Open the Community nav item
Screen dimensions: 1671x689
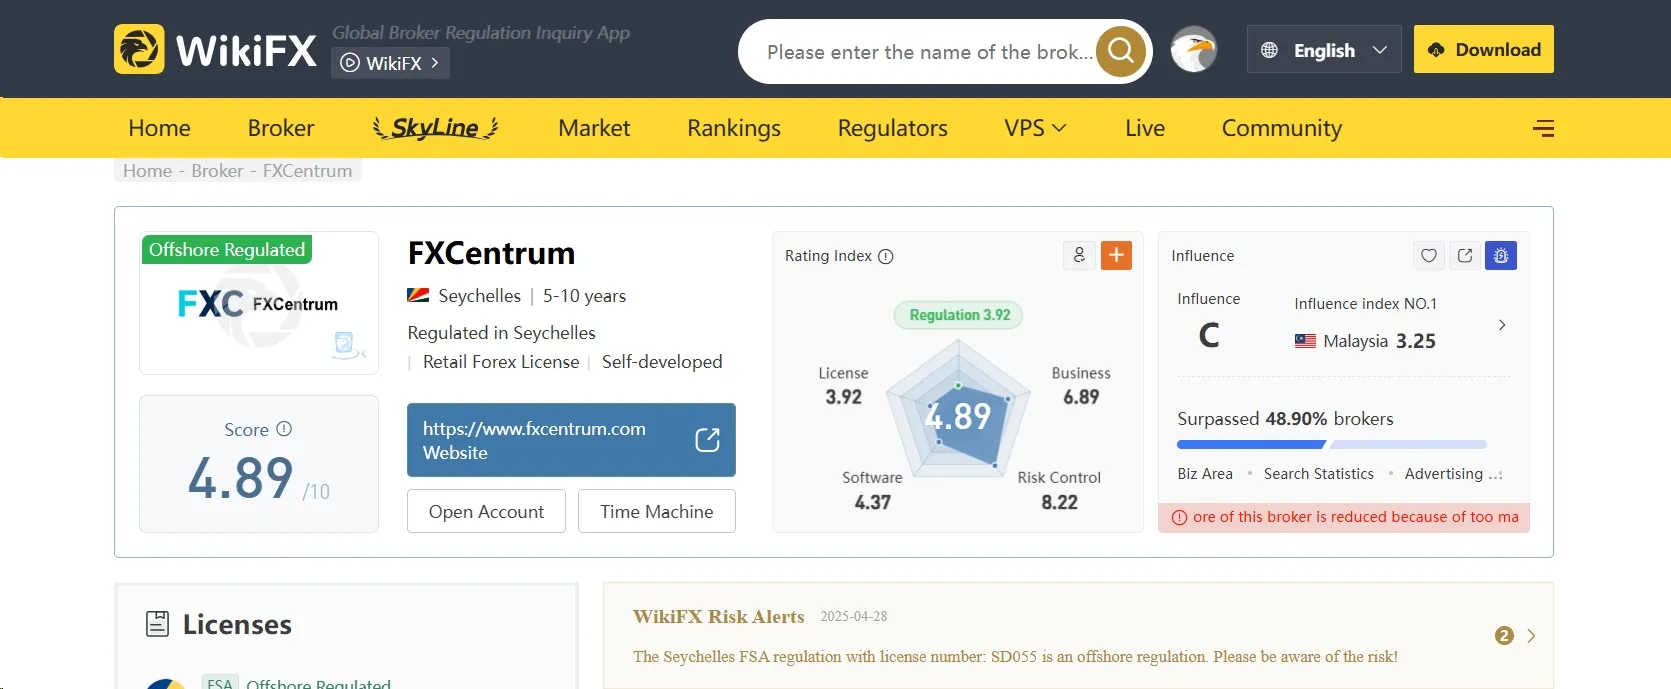(x=1281, y=128)
